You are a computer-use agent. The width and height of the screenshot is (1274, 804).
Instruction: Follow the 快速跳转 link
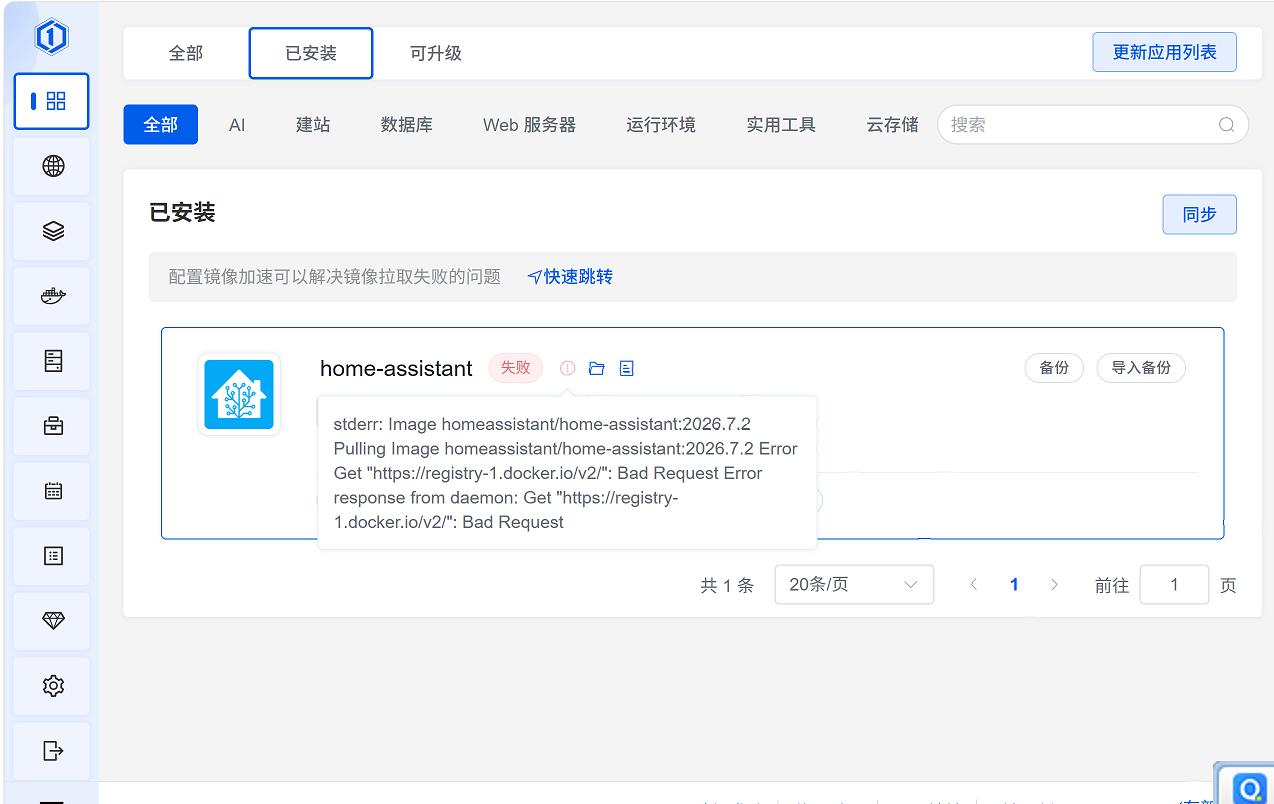click(x=570, y=277)
